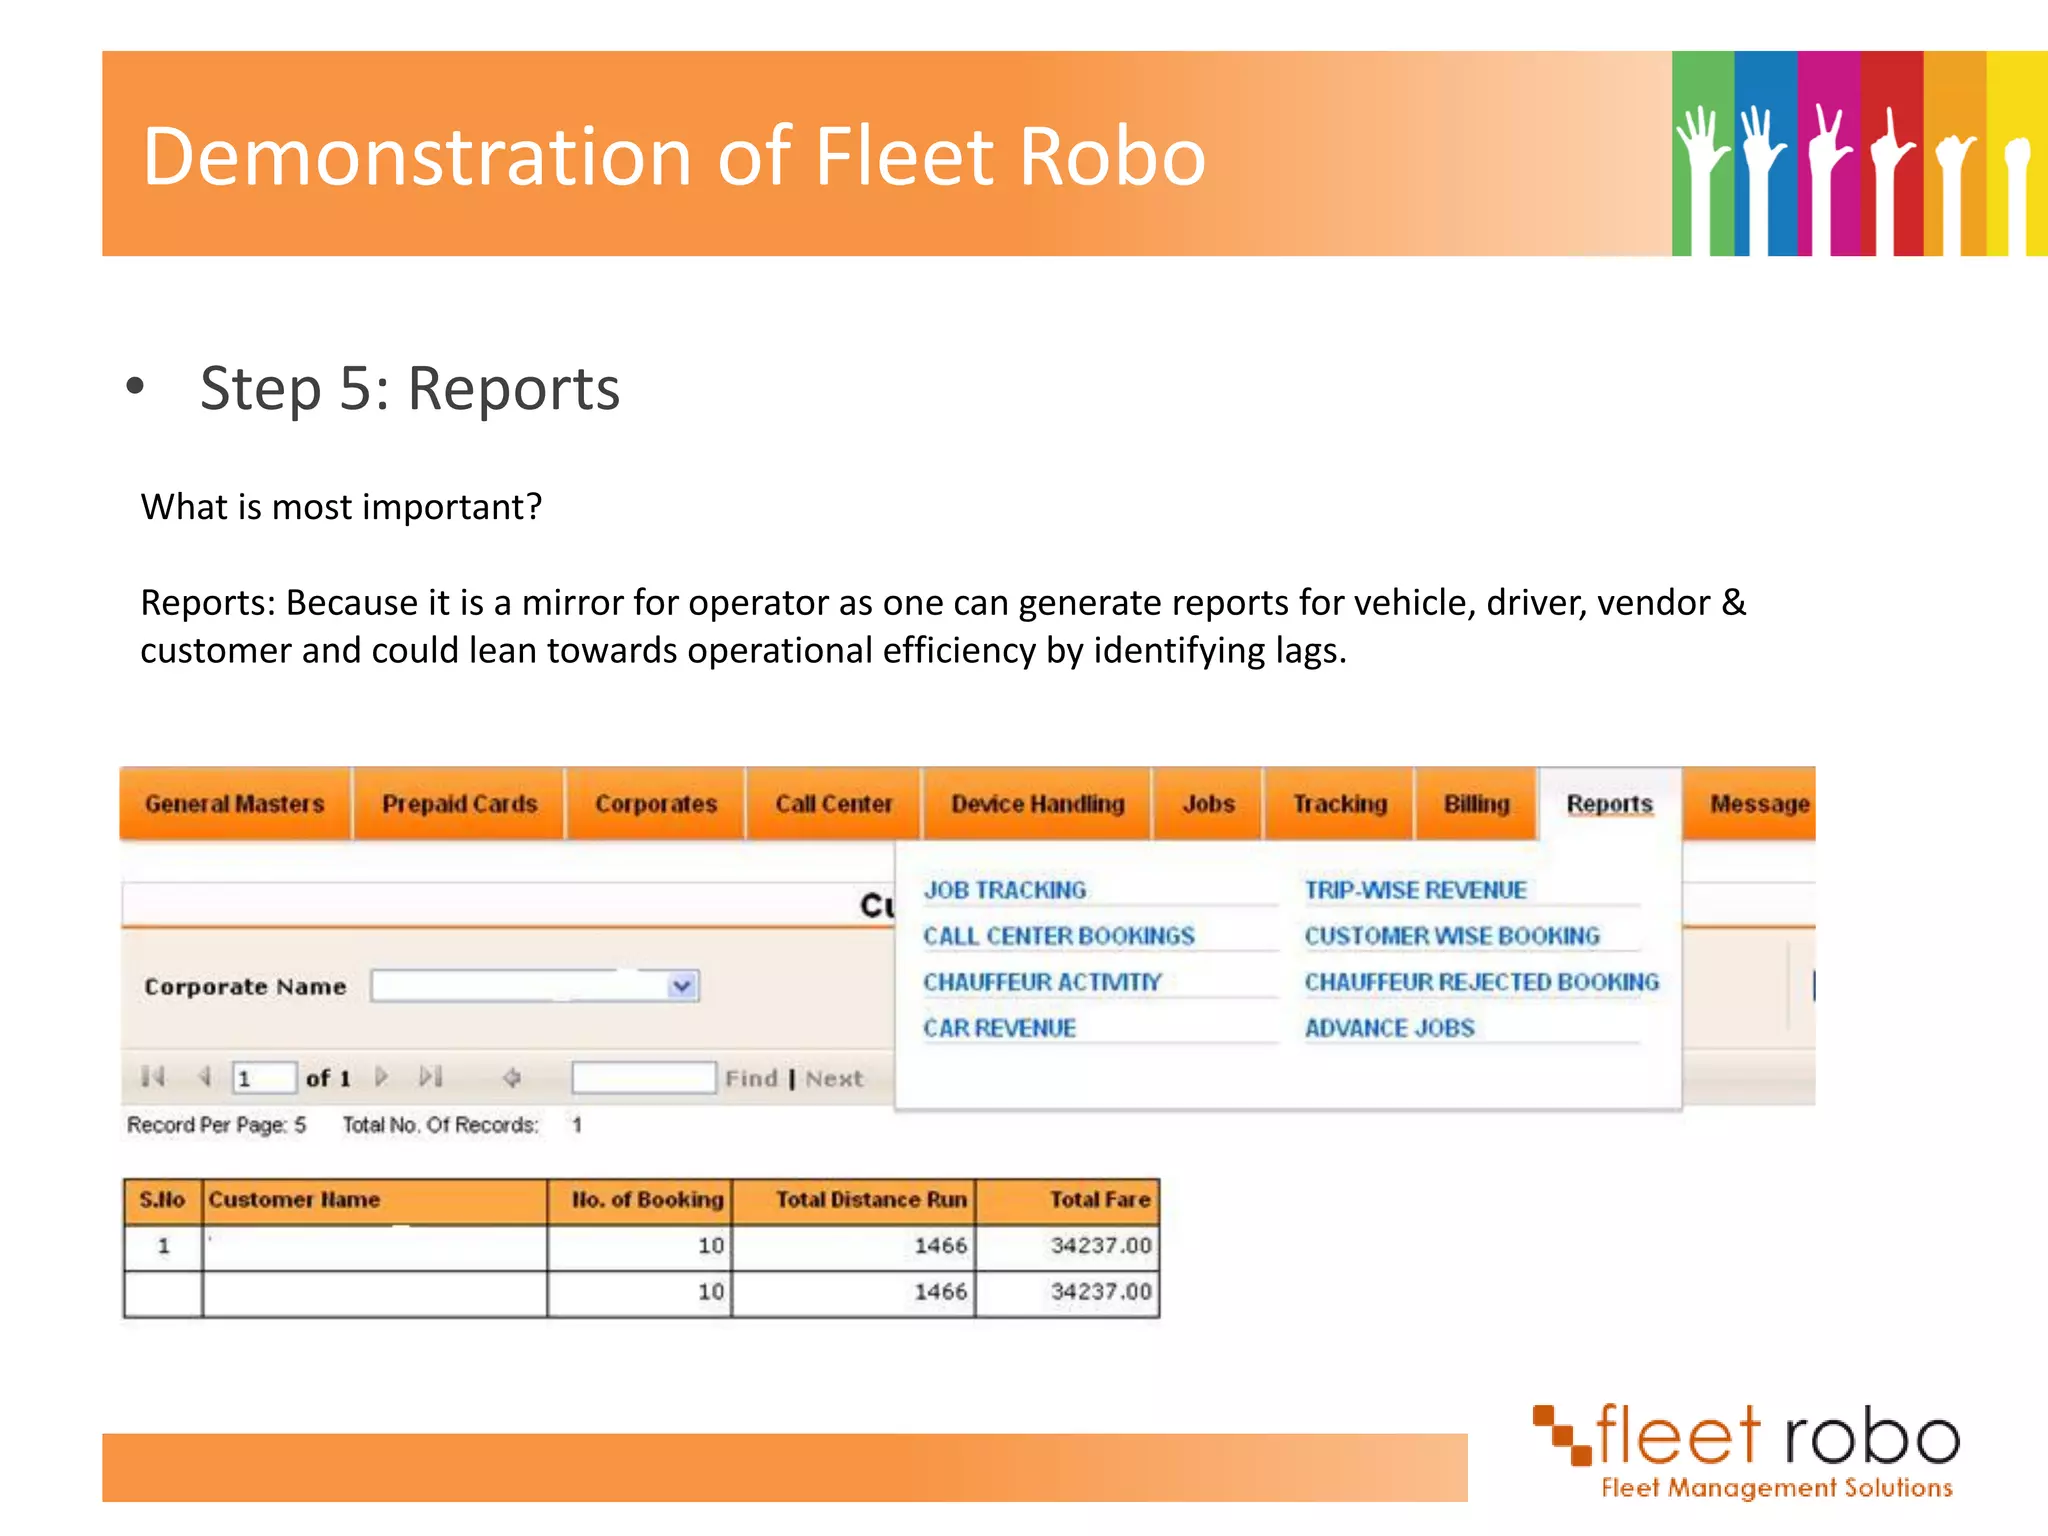Switch to the Corporates tab
Screen dimensions: 2048x1536
pyautogui.click(x=656, y=804)
